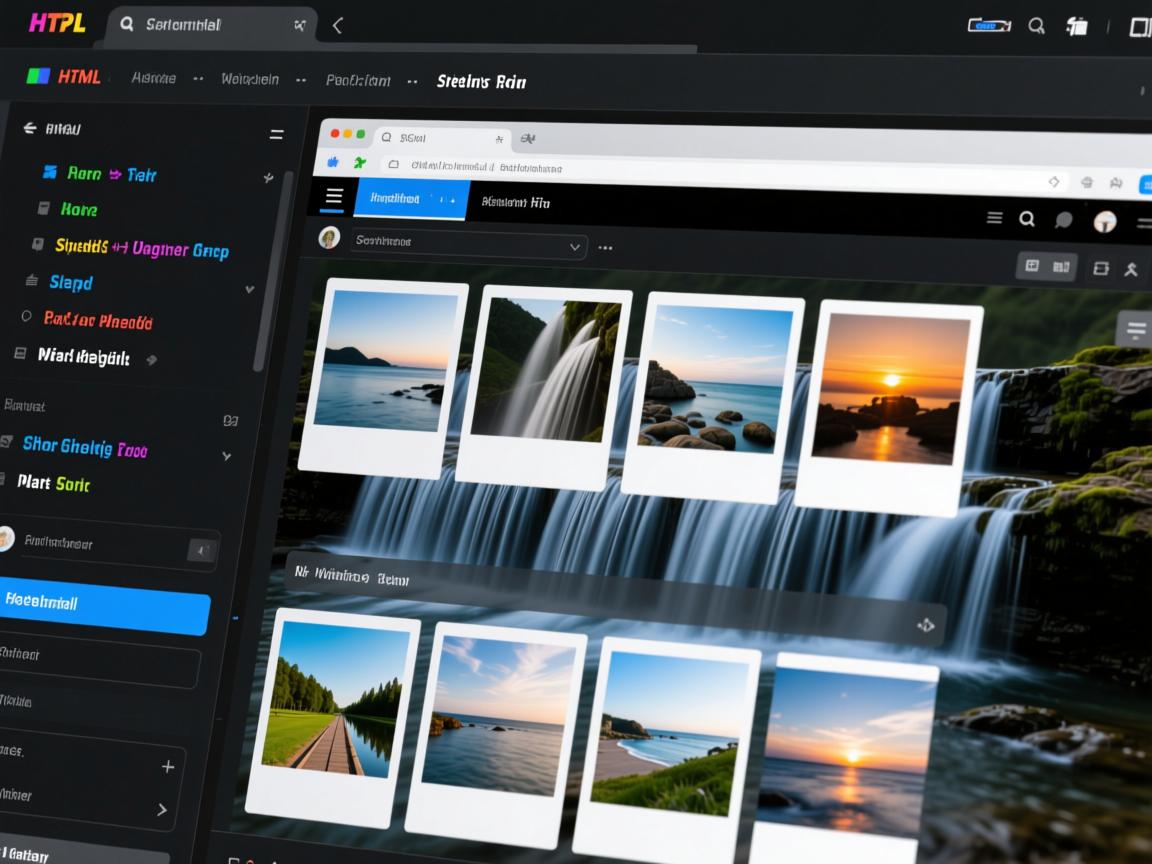Click the green puzzle extension icon

point(360,163)
